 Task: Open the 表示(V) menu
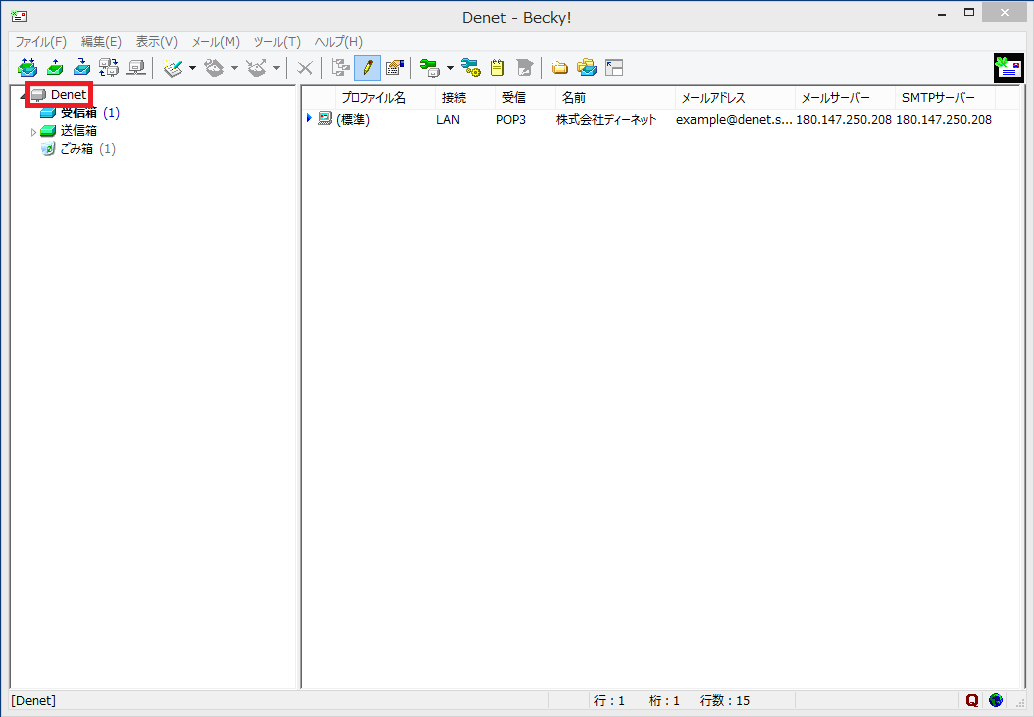pyautogui.click(x=156, y=42)
